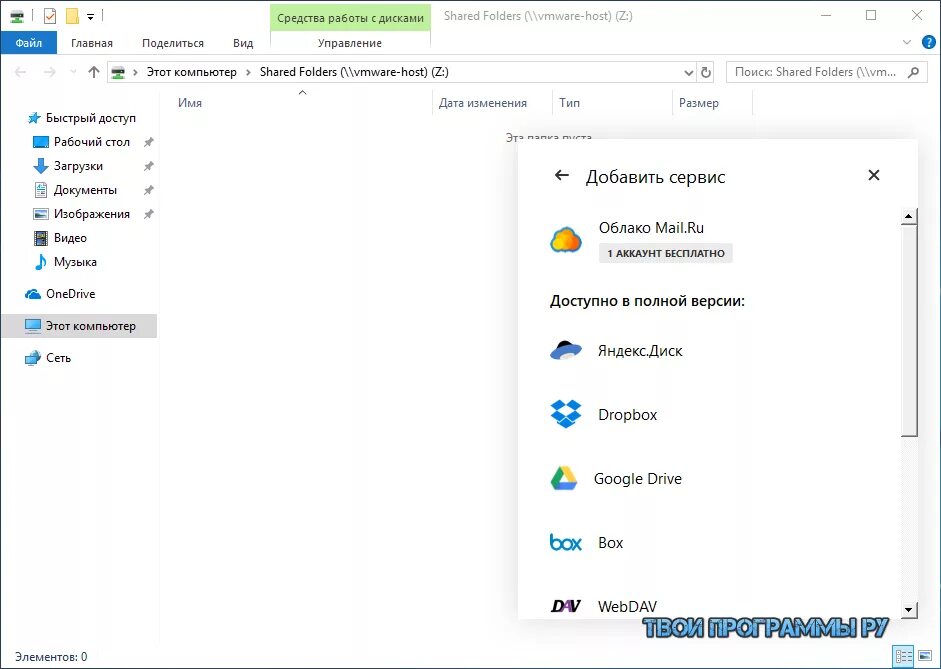Switch to large thumbnails view in status bar

925,656
